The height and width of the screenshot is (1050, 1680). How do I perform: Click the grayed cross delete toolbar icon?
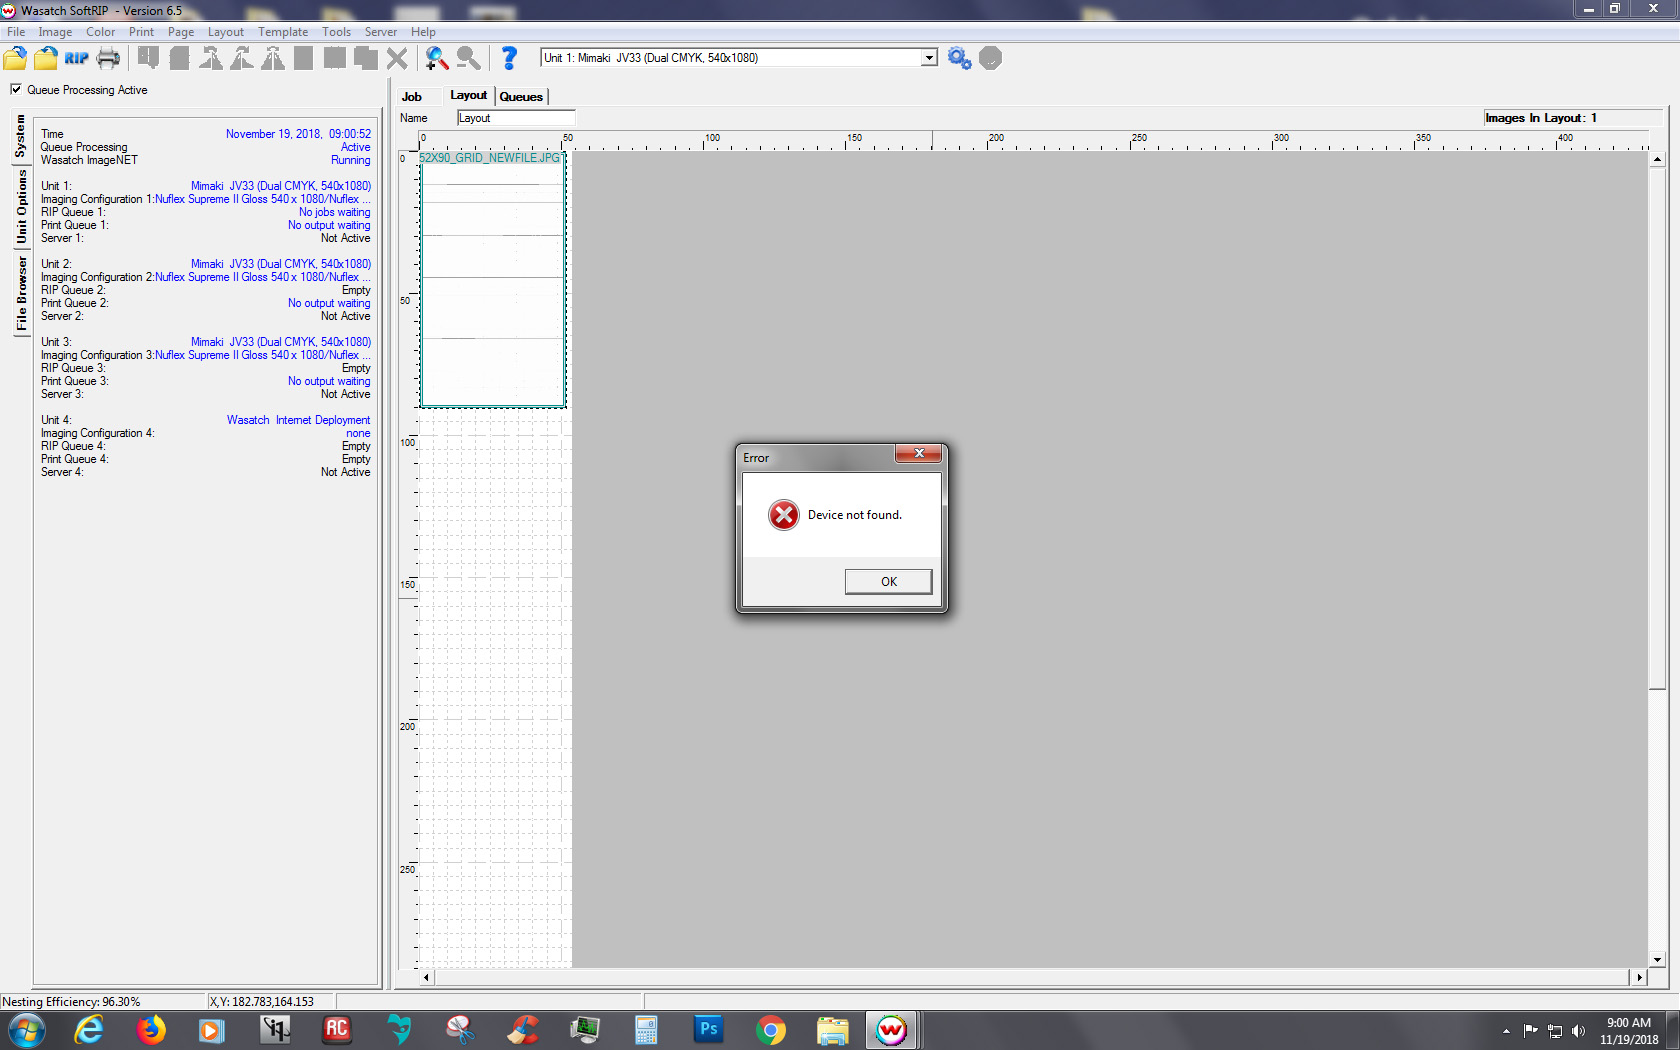pos(397,58)
